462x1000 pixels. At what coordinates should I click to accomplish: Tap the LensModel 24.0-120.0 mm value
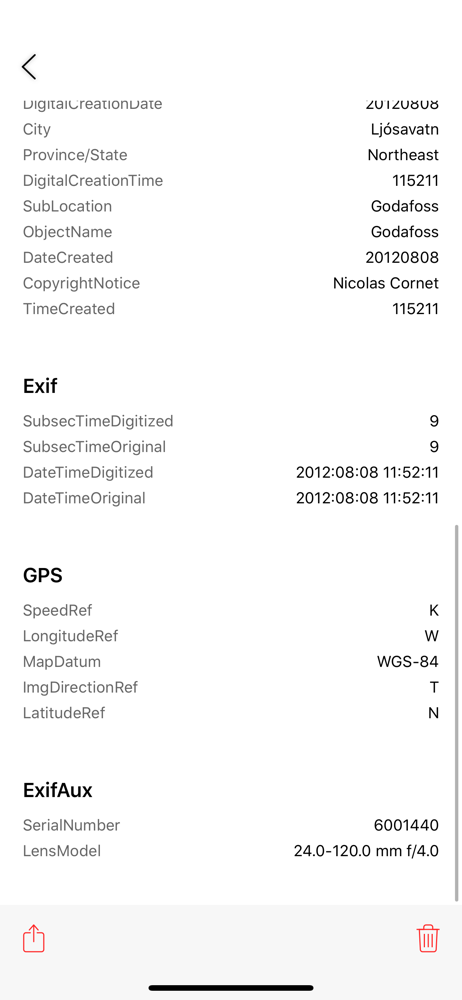[x=366, y=851]
